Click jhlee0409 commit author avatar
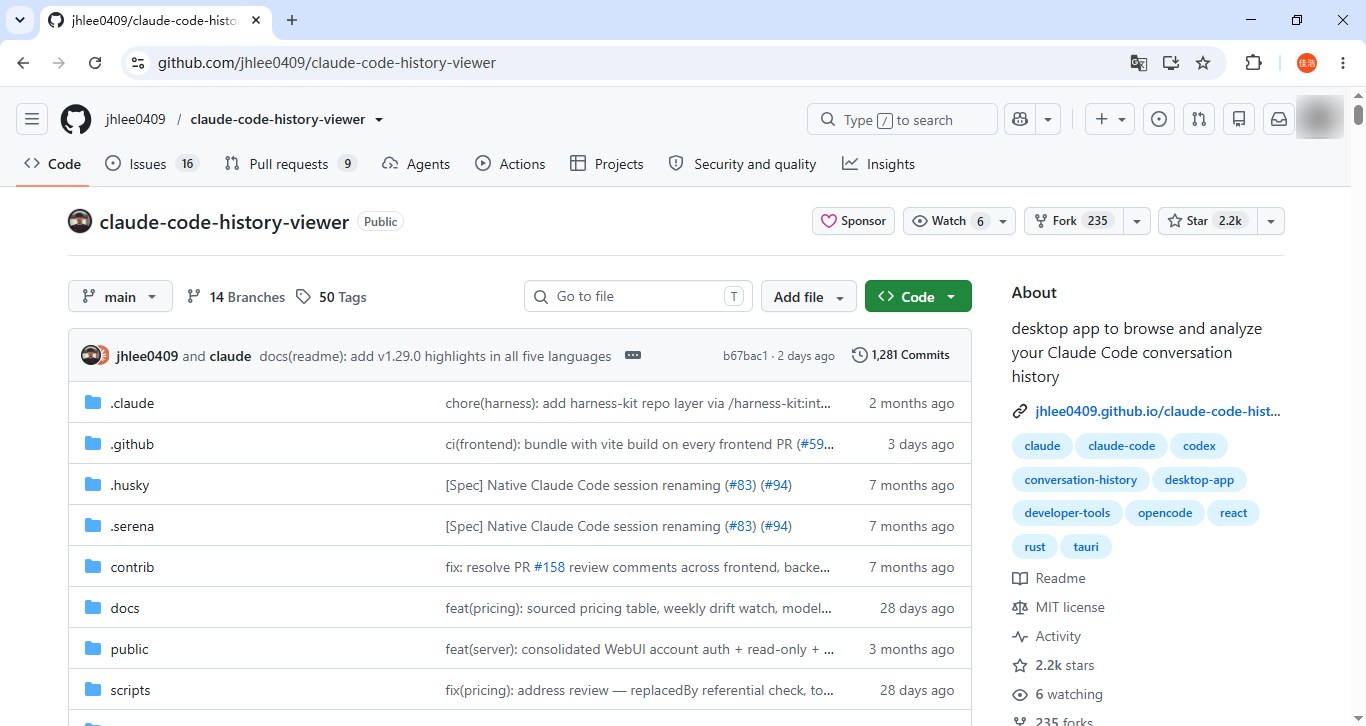The image size is (1366, 726). coord(90,355)
